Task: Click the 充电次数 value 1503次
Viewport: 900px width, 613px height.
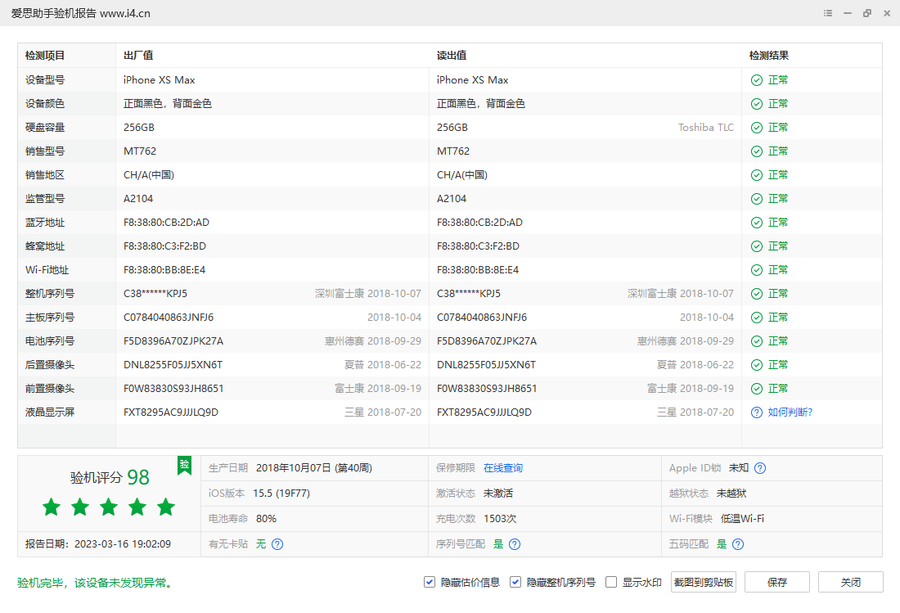Action: [500, 518]
